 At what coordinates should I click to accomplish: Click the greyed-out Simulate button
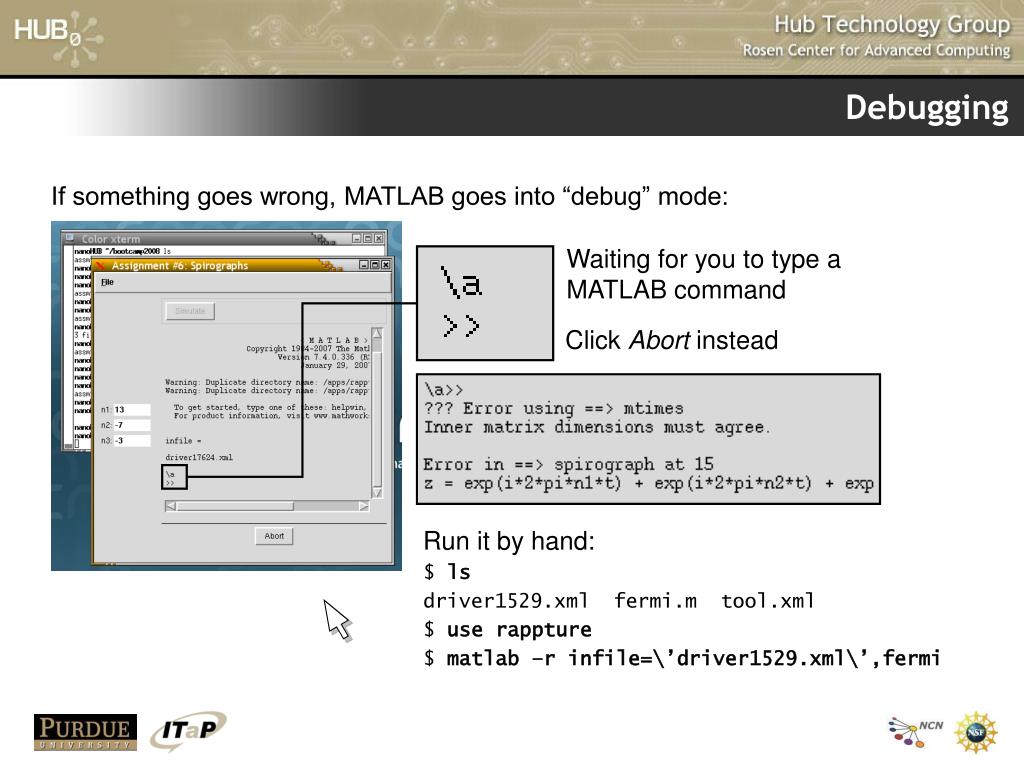coord(190,311)
